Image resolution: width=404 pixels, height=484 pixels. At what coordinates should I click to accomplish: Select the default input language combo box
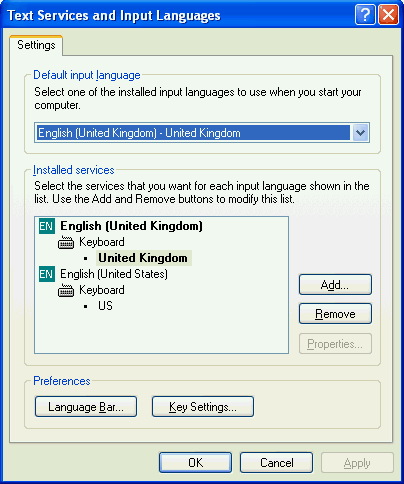pyautogui.click(x=202, y=133)
